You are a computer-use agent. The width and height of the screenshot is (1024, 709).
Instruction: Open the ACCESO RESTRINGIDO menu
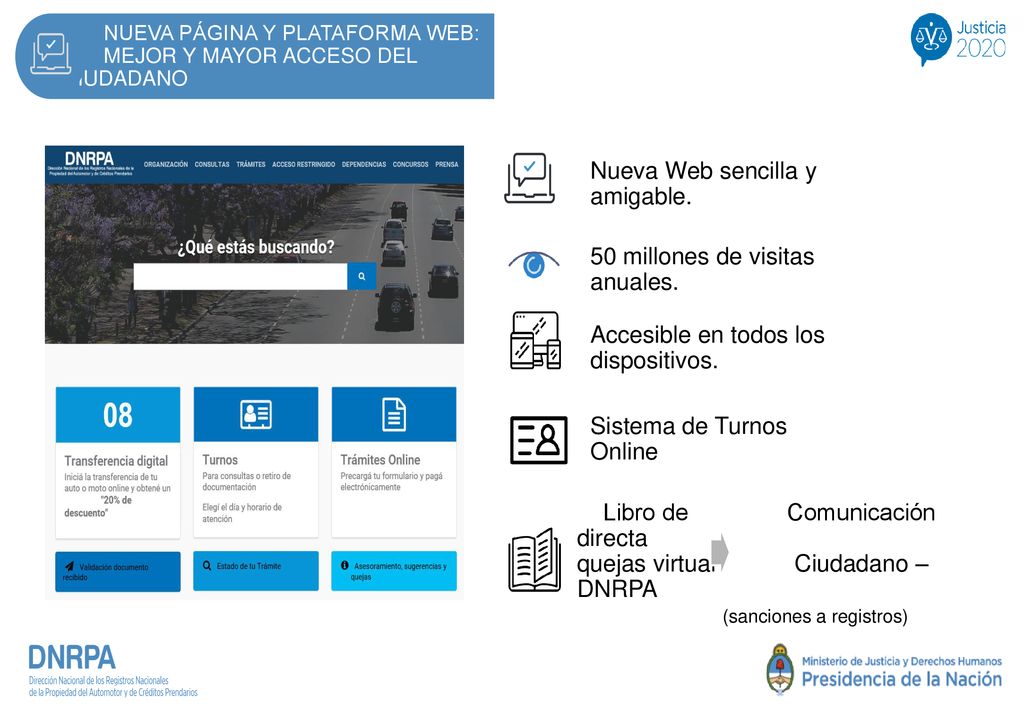point(304,165)
